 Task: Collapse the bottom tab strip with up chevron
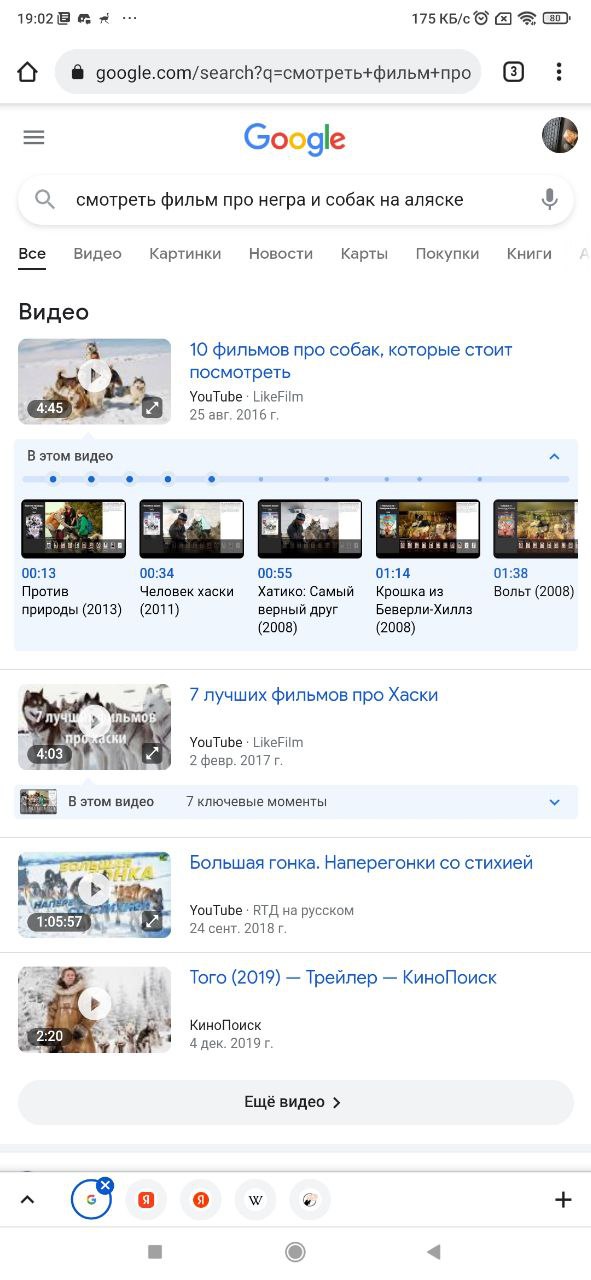[27, 1200]
